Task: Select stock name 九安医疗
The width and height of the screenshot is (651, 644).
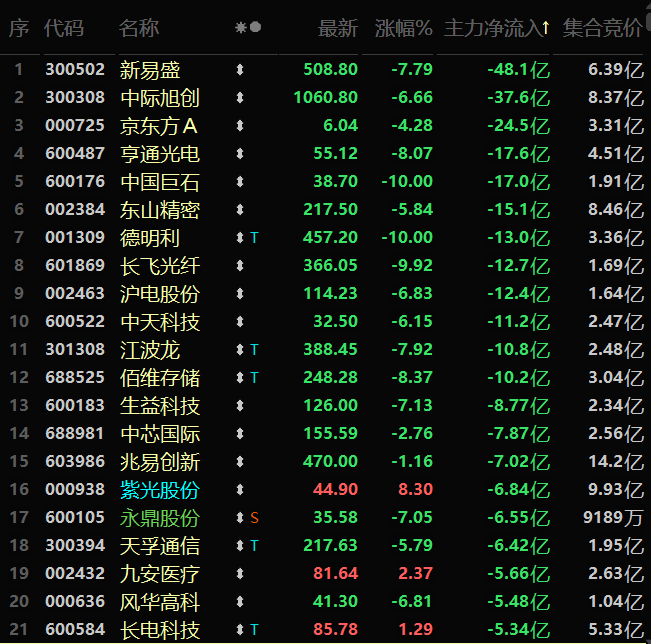Action: tap(160, 574)
